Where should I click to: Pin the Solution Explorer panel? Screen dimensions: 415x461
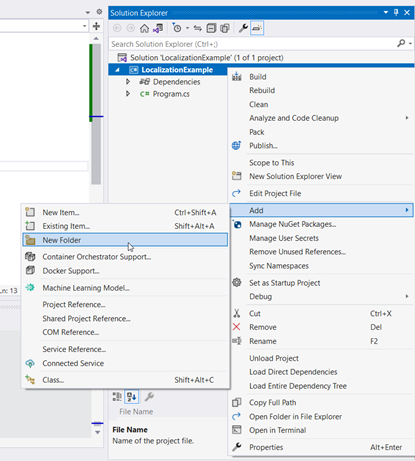click(x=396, y=13)
